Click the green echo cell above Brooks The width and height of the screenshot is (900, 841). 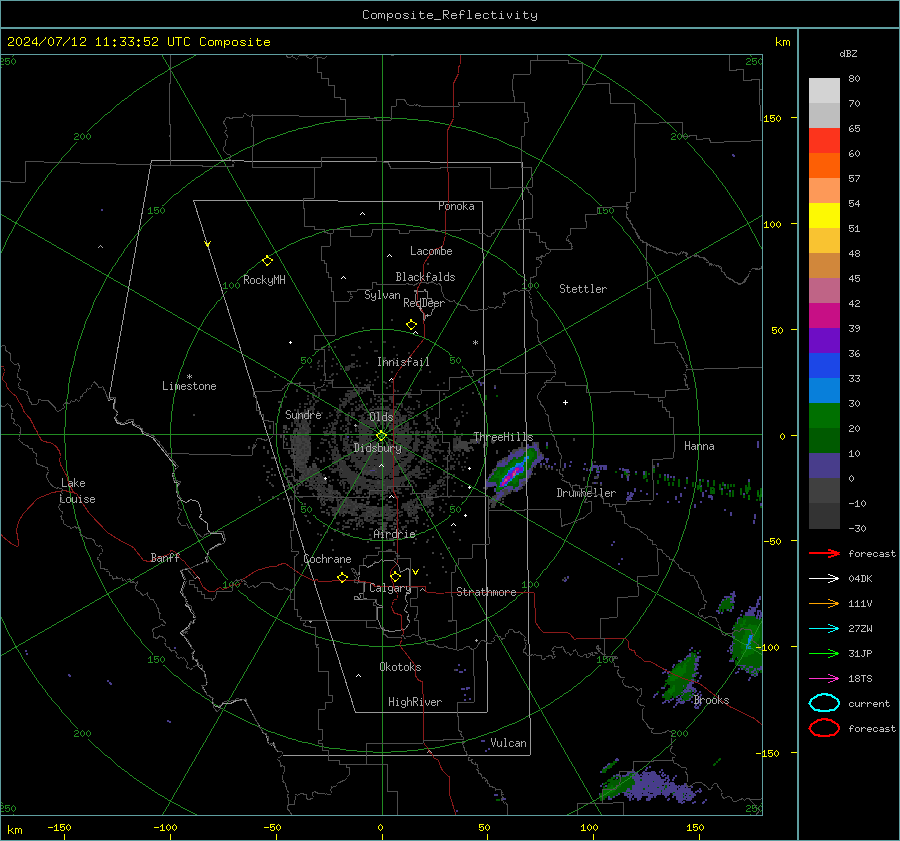(683, 676)
